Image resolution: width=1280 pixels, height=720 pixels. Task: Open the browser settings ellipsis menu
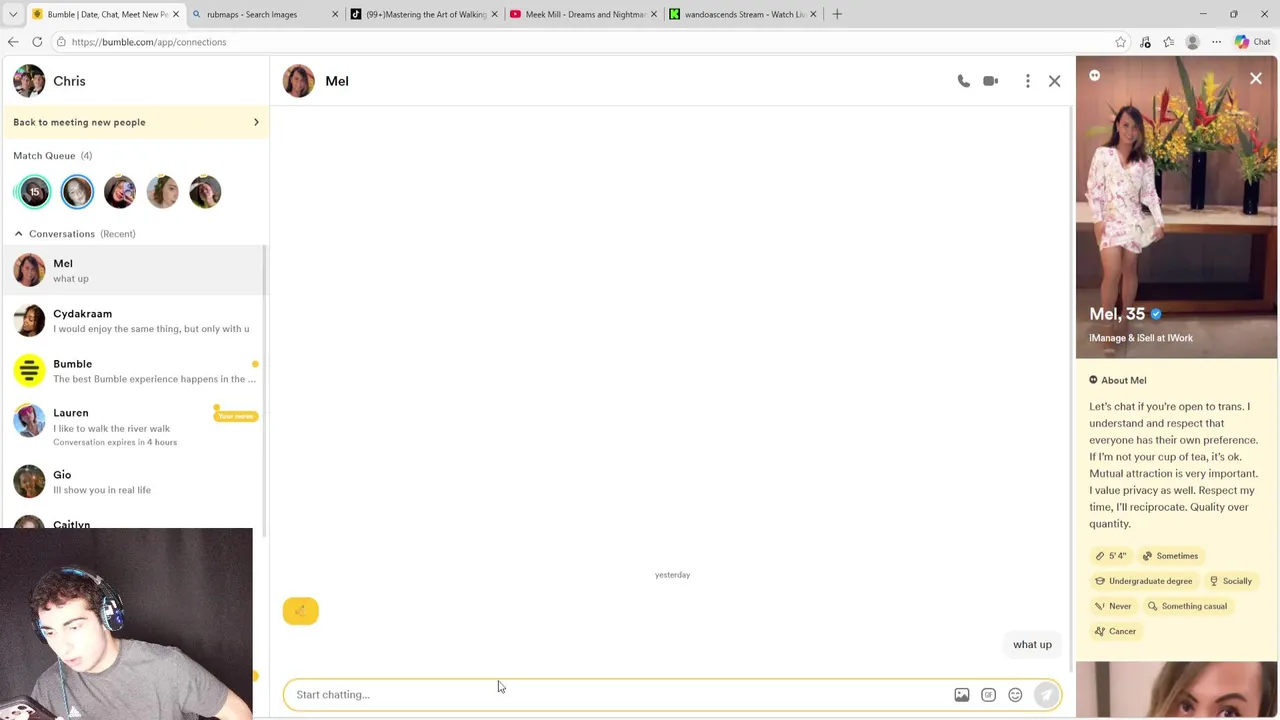(x=1216, y=42)
